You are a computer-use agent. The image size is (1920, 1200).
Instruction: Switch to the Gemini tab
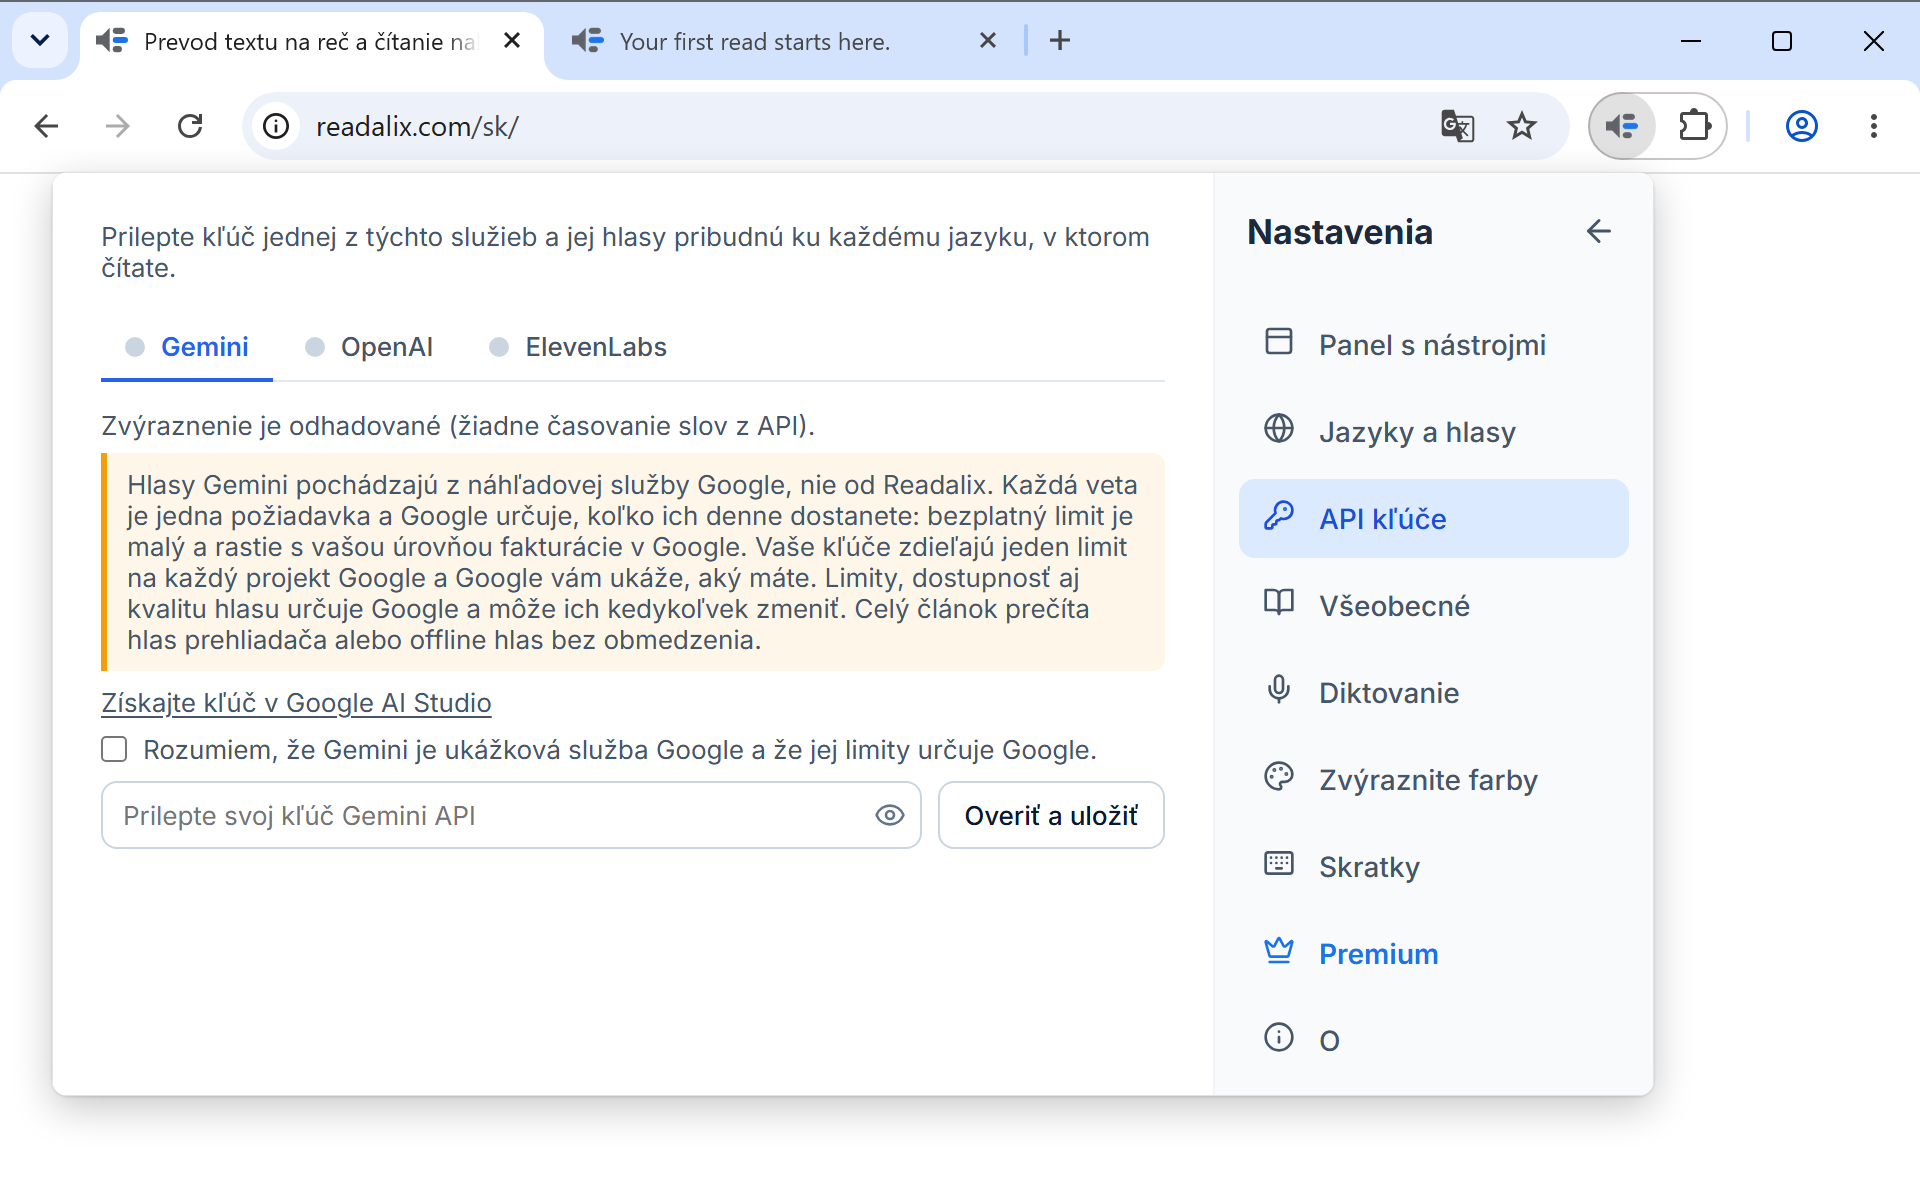click(187, 347)
